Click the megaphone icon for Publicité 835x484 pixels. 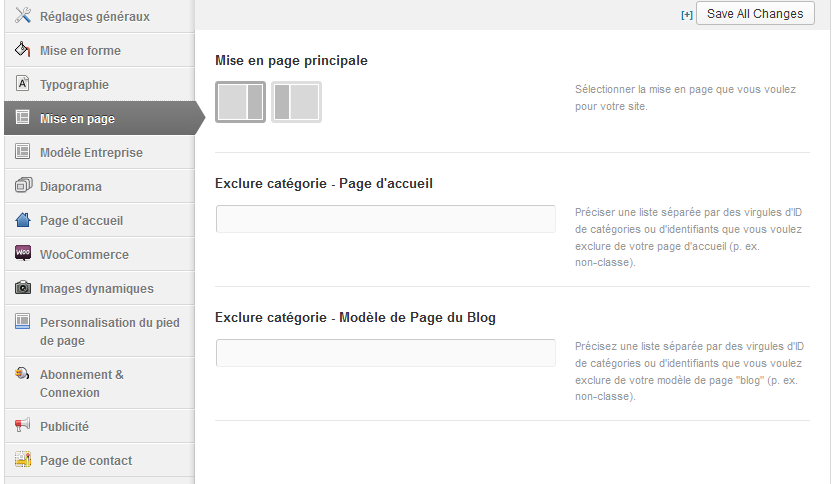[23, 426]
